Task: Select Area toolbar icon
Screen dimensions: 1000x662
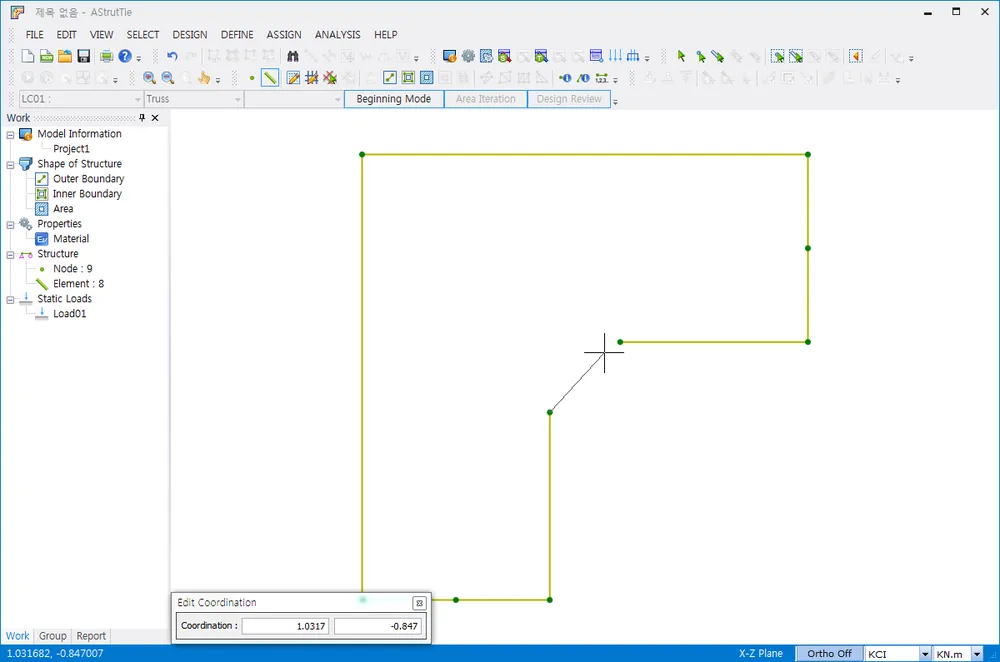Action: [x=427, y=78]
